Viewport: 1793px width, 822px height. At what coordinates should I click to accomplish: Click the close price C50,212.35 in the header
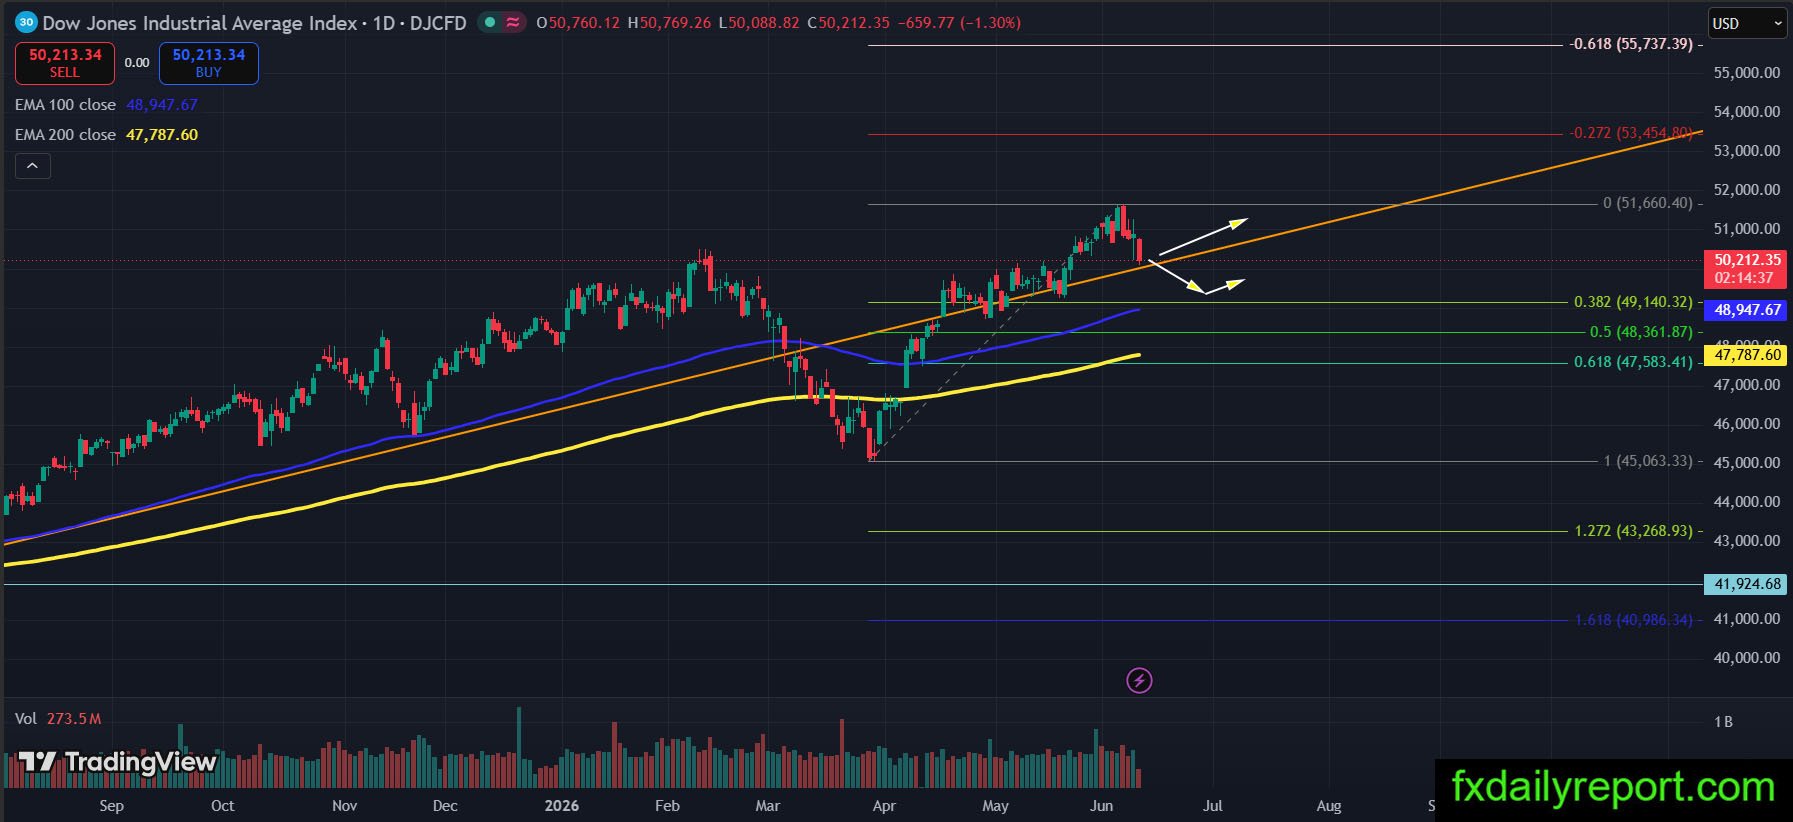[848, 23]
